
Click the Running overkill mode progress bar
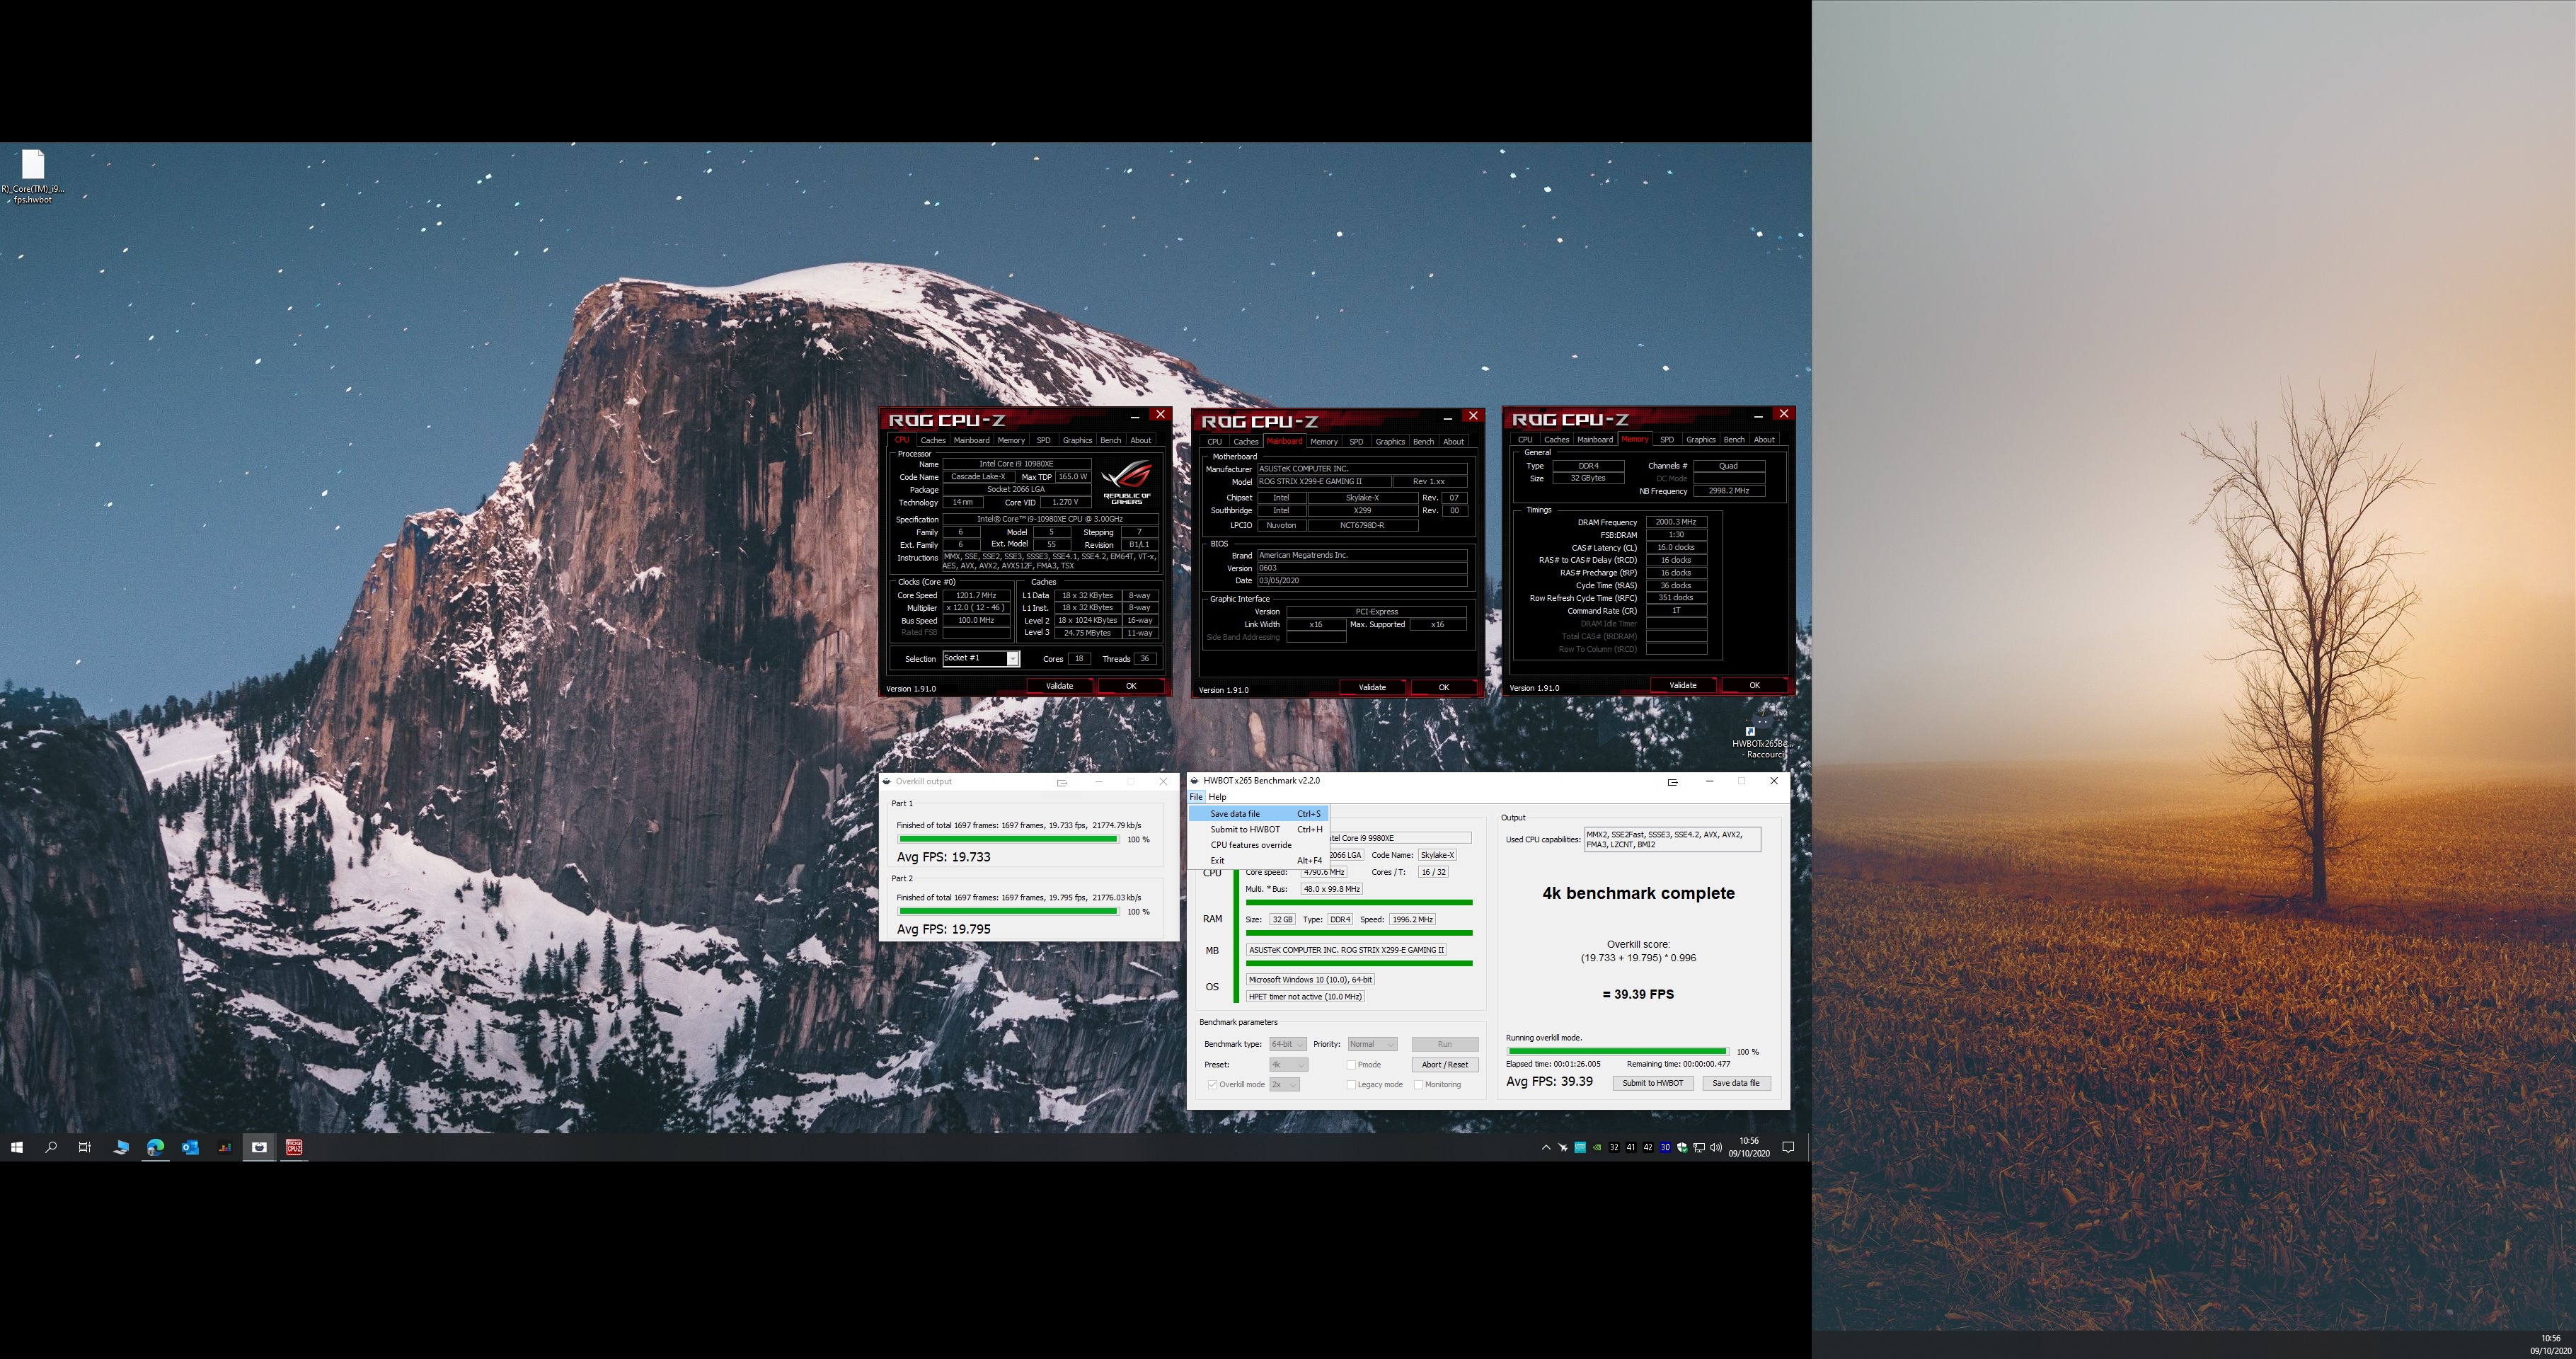(x=1617, y=1052)
